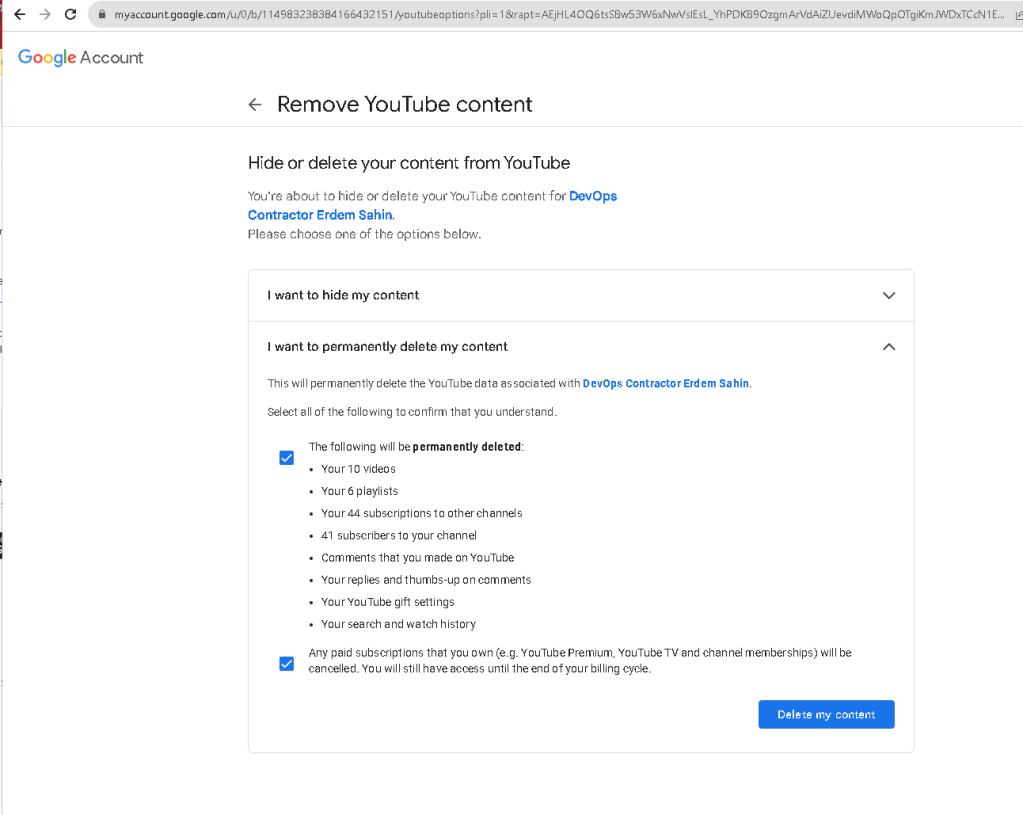Click Select all of the following instruction text
This screenshot has height=815, width=1023.
(412, 412)
